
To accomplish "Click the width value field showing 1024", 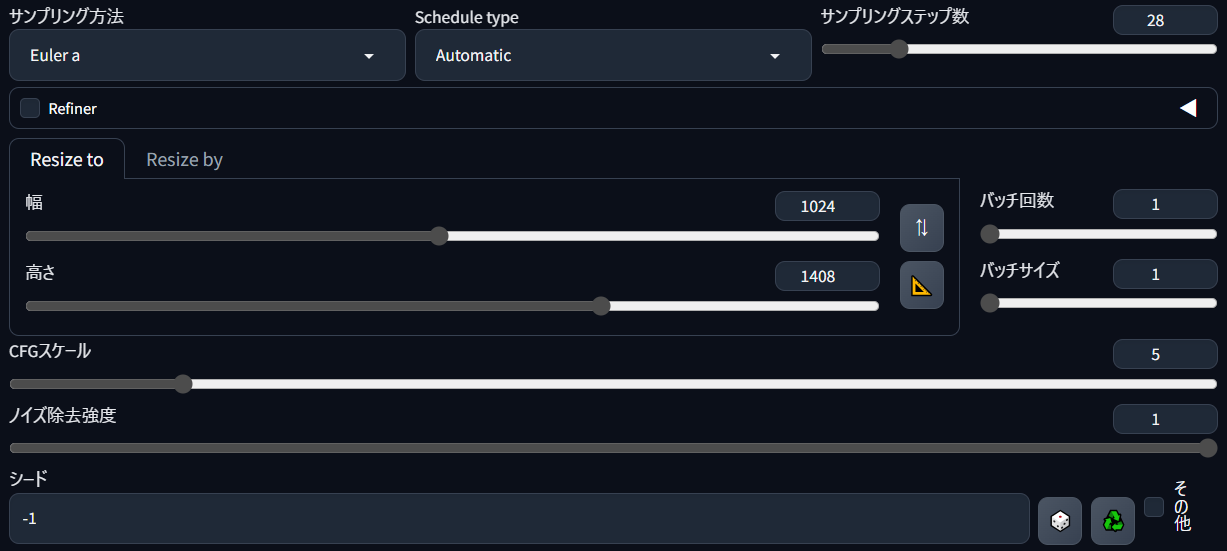I will coord(827,206).
